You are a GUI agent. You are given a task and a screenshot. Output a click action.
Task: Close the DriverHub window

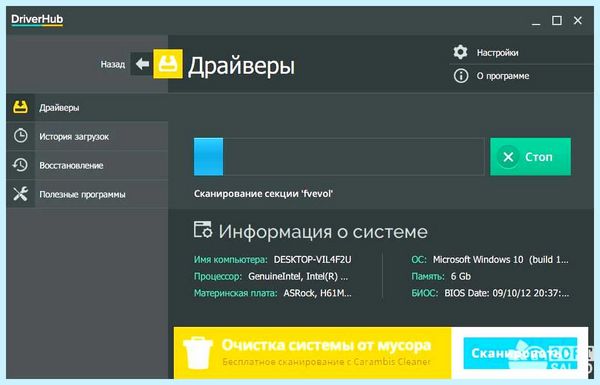578,20
